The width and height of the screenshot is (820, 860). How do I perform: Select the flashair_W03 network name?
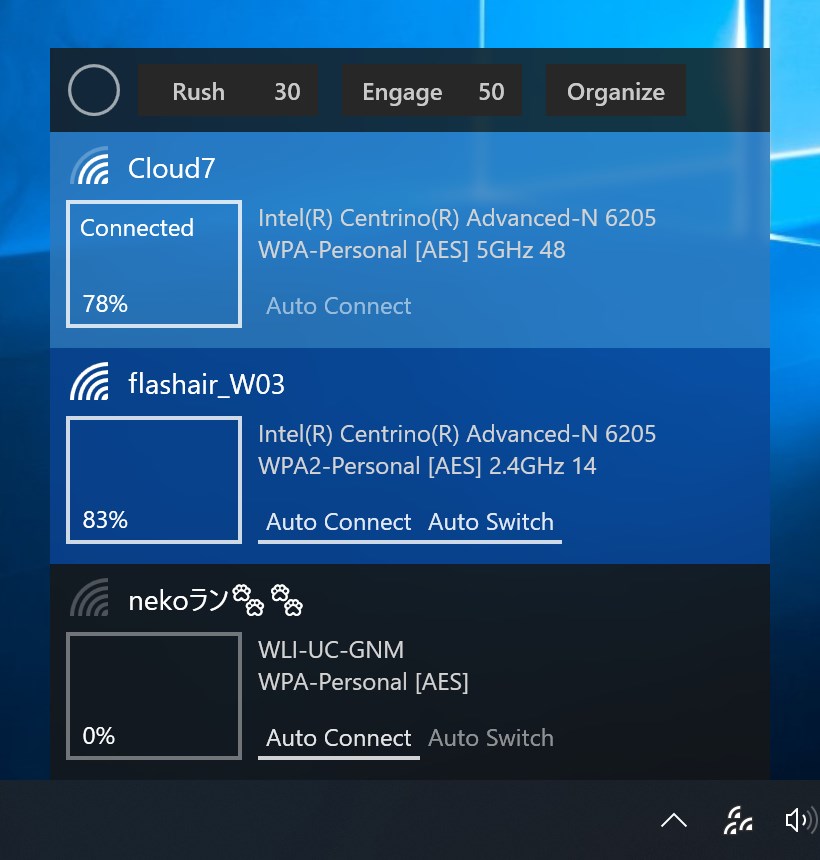point(206,384)
